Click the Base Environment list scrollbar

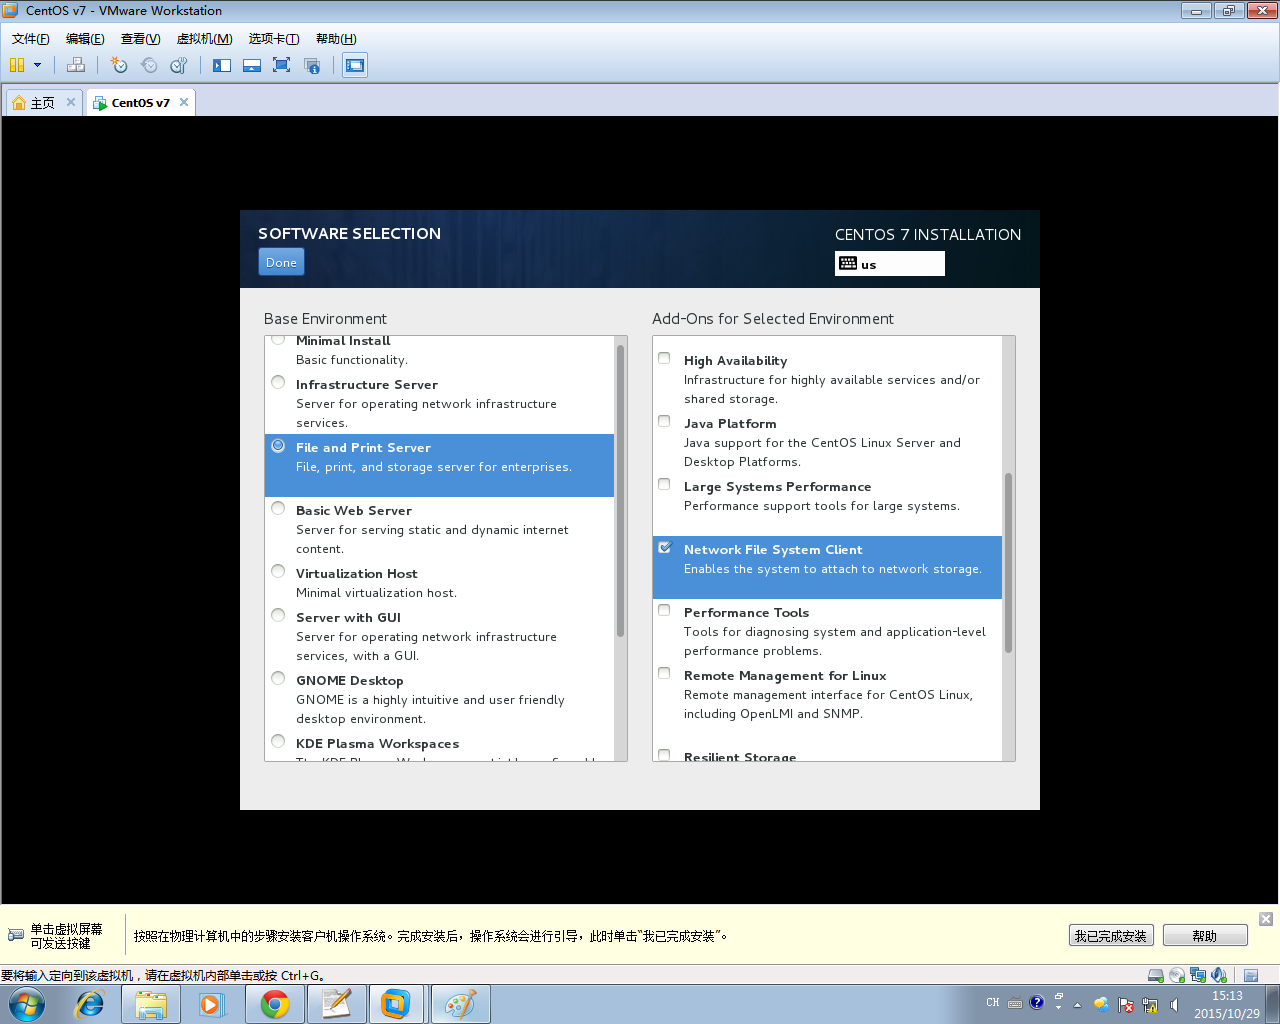(620, 491)
